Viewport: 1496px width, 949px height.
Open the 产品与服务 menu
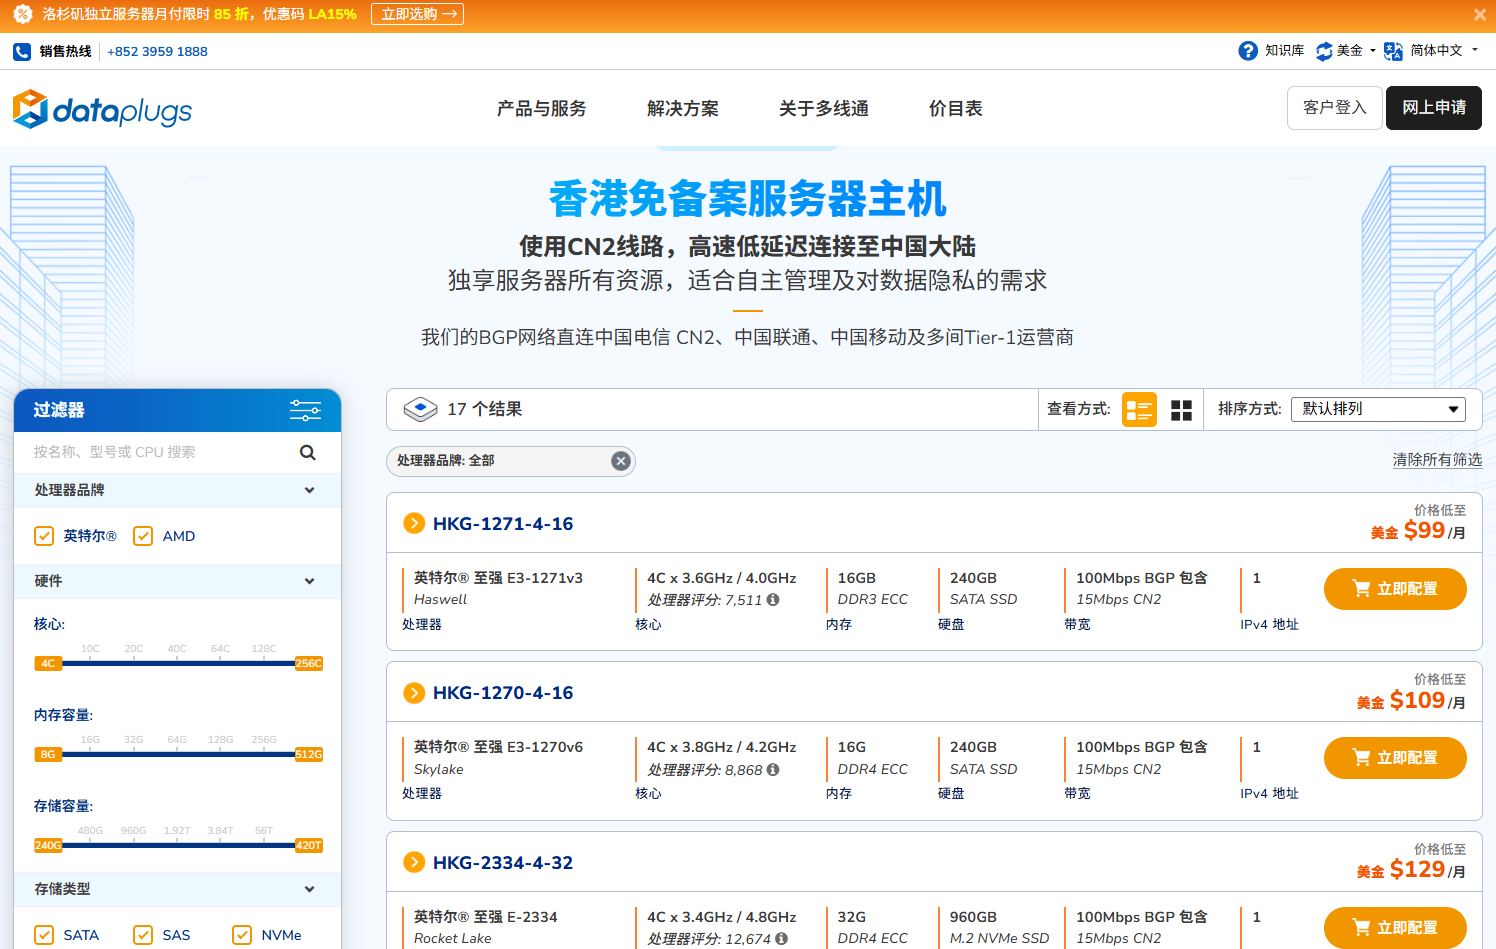pos(542,108)
